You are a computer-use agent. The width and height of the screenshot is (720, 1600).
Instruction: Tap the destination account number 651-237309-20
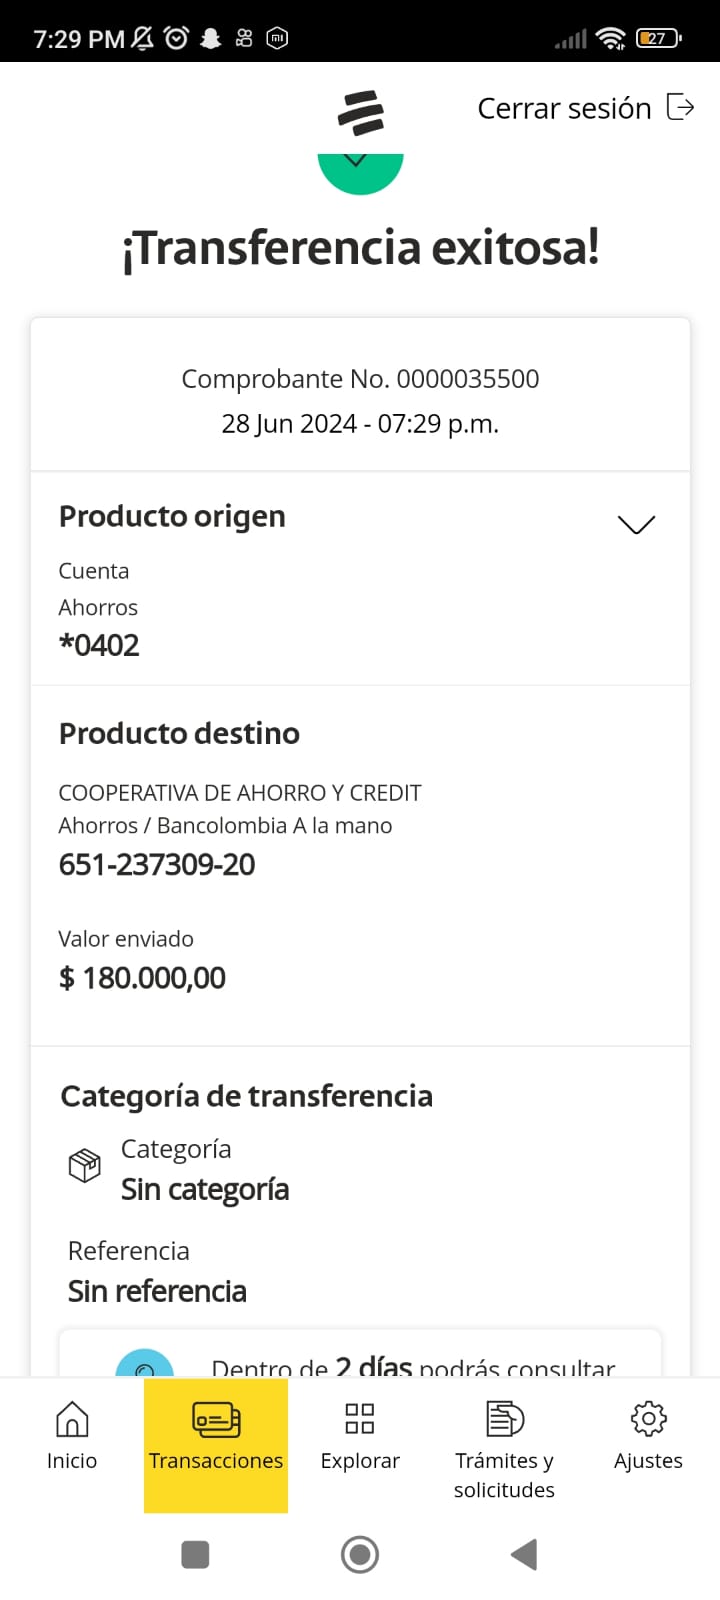pos(157,865)
